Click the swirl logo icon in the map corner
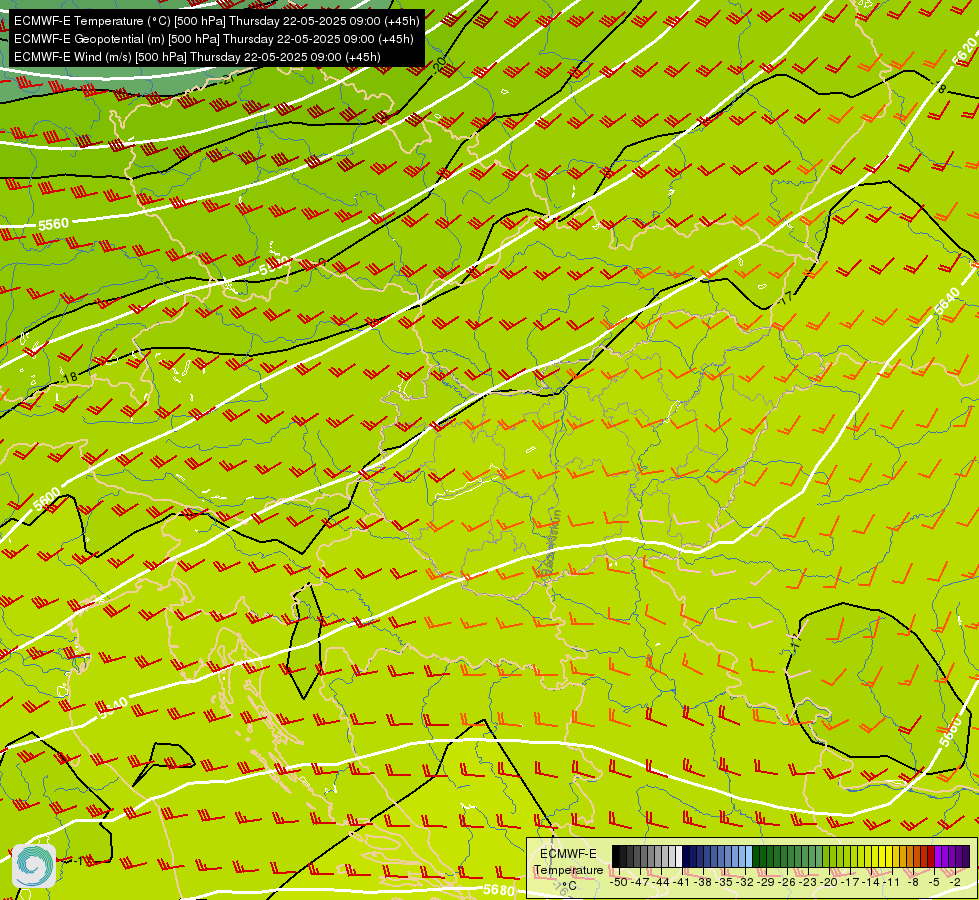 pyautogui.click(x=34, y=866)
